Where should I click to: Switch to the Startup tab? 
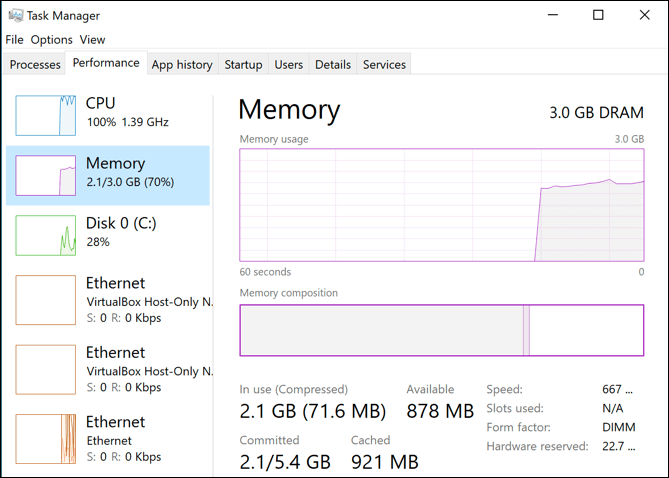coord(243,65)
